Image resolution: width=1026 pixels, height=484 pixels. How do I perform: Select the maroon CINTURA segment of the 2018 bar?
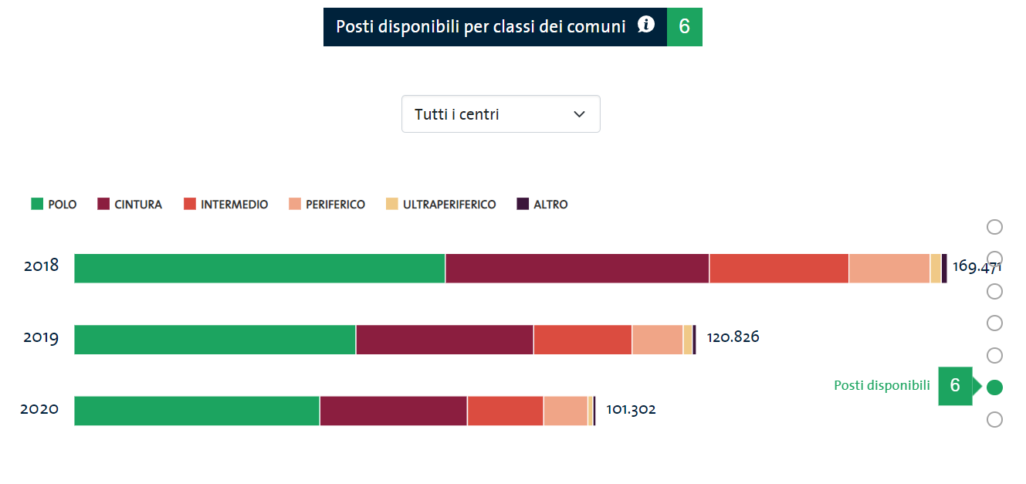click(577, 268)
